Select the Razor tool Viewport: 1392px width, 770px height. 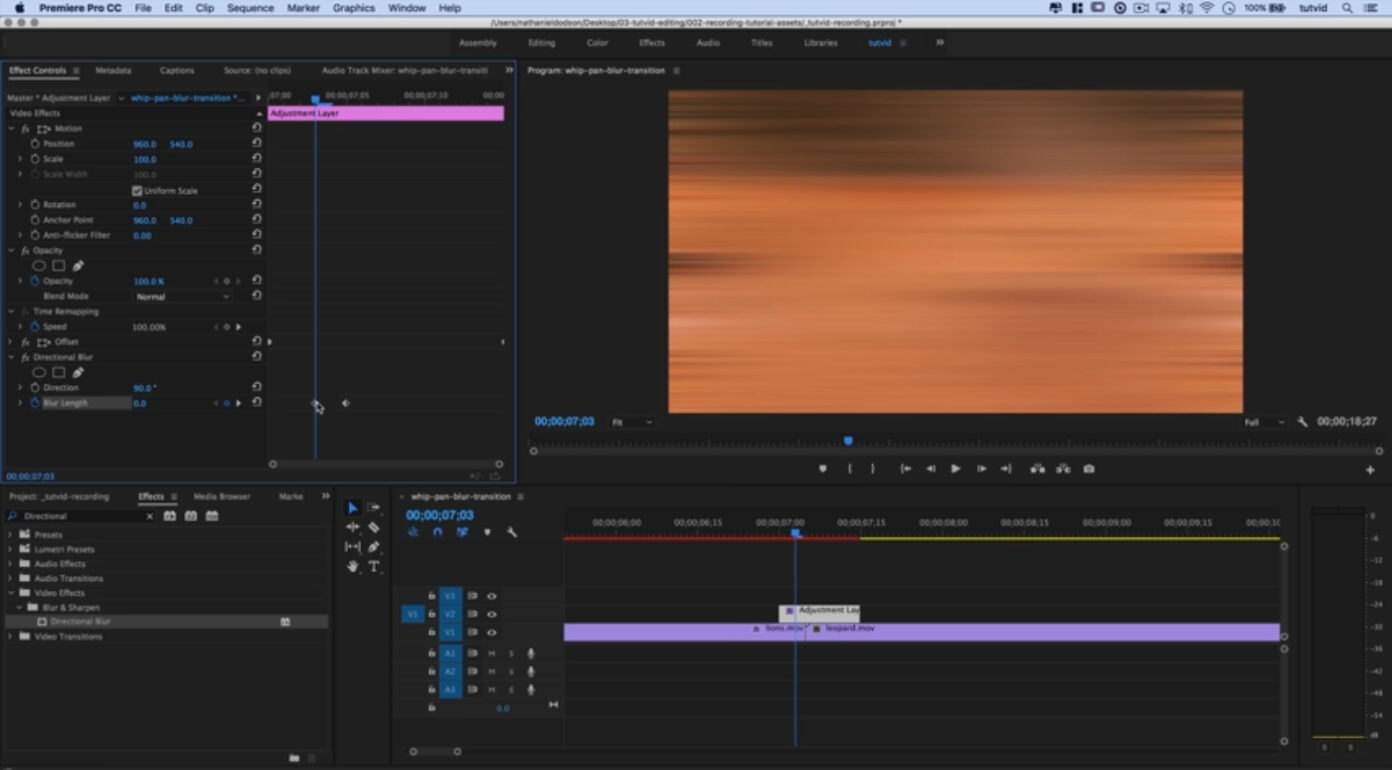375,527
